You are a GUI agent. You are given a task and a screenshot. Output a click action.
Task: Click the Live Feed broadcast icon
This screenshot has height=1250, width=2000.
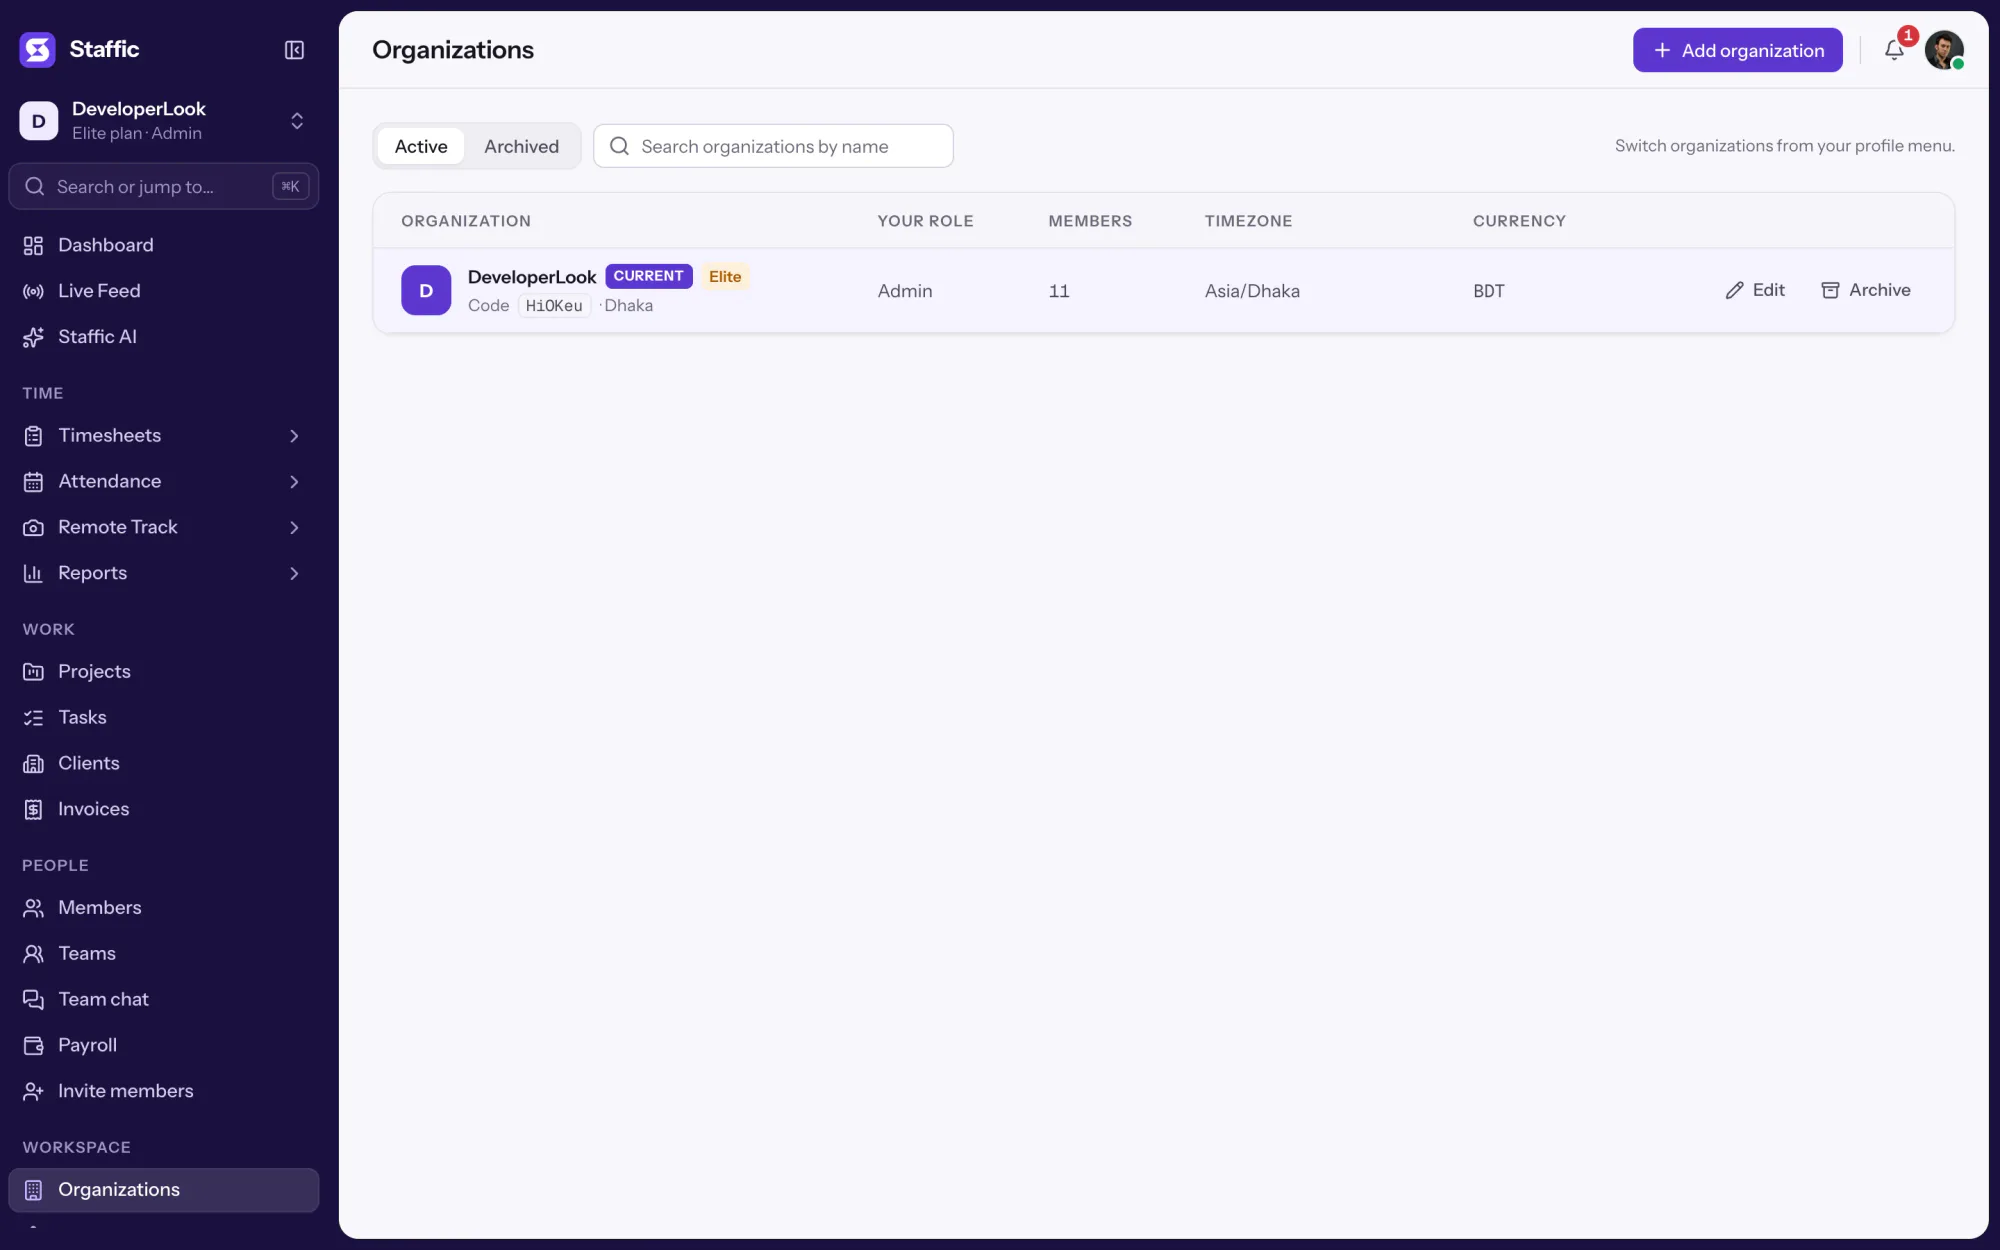[x=33, y=292]
